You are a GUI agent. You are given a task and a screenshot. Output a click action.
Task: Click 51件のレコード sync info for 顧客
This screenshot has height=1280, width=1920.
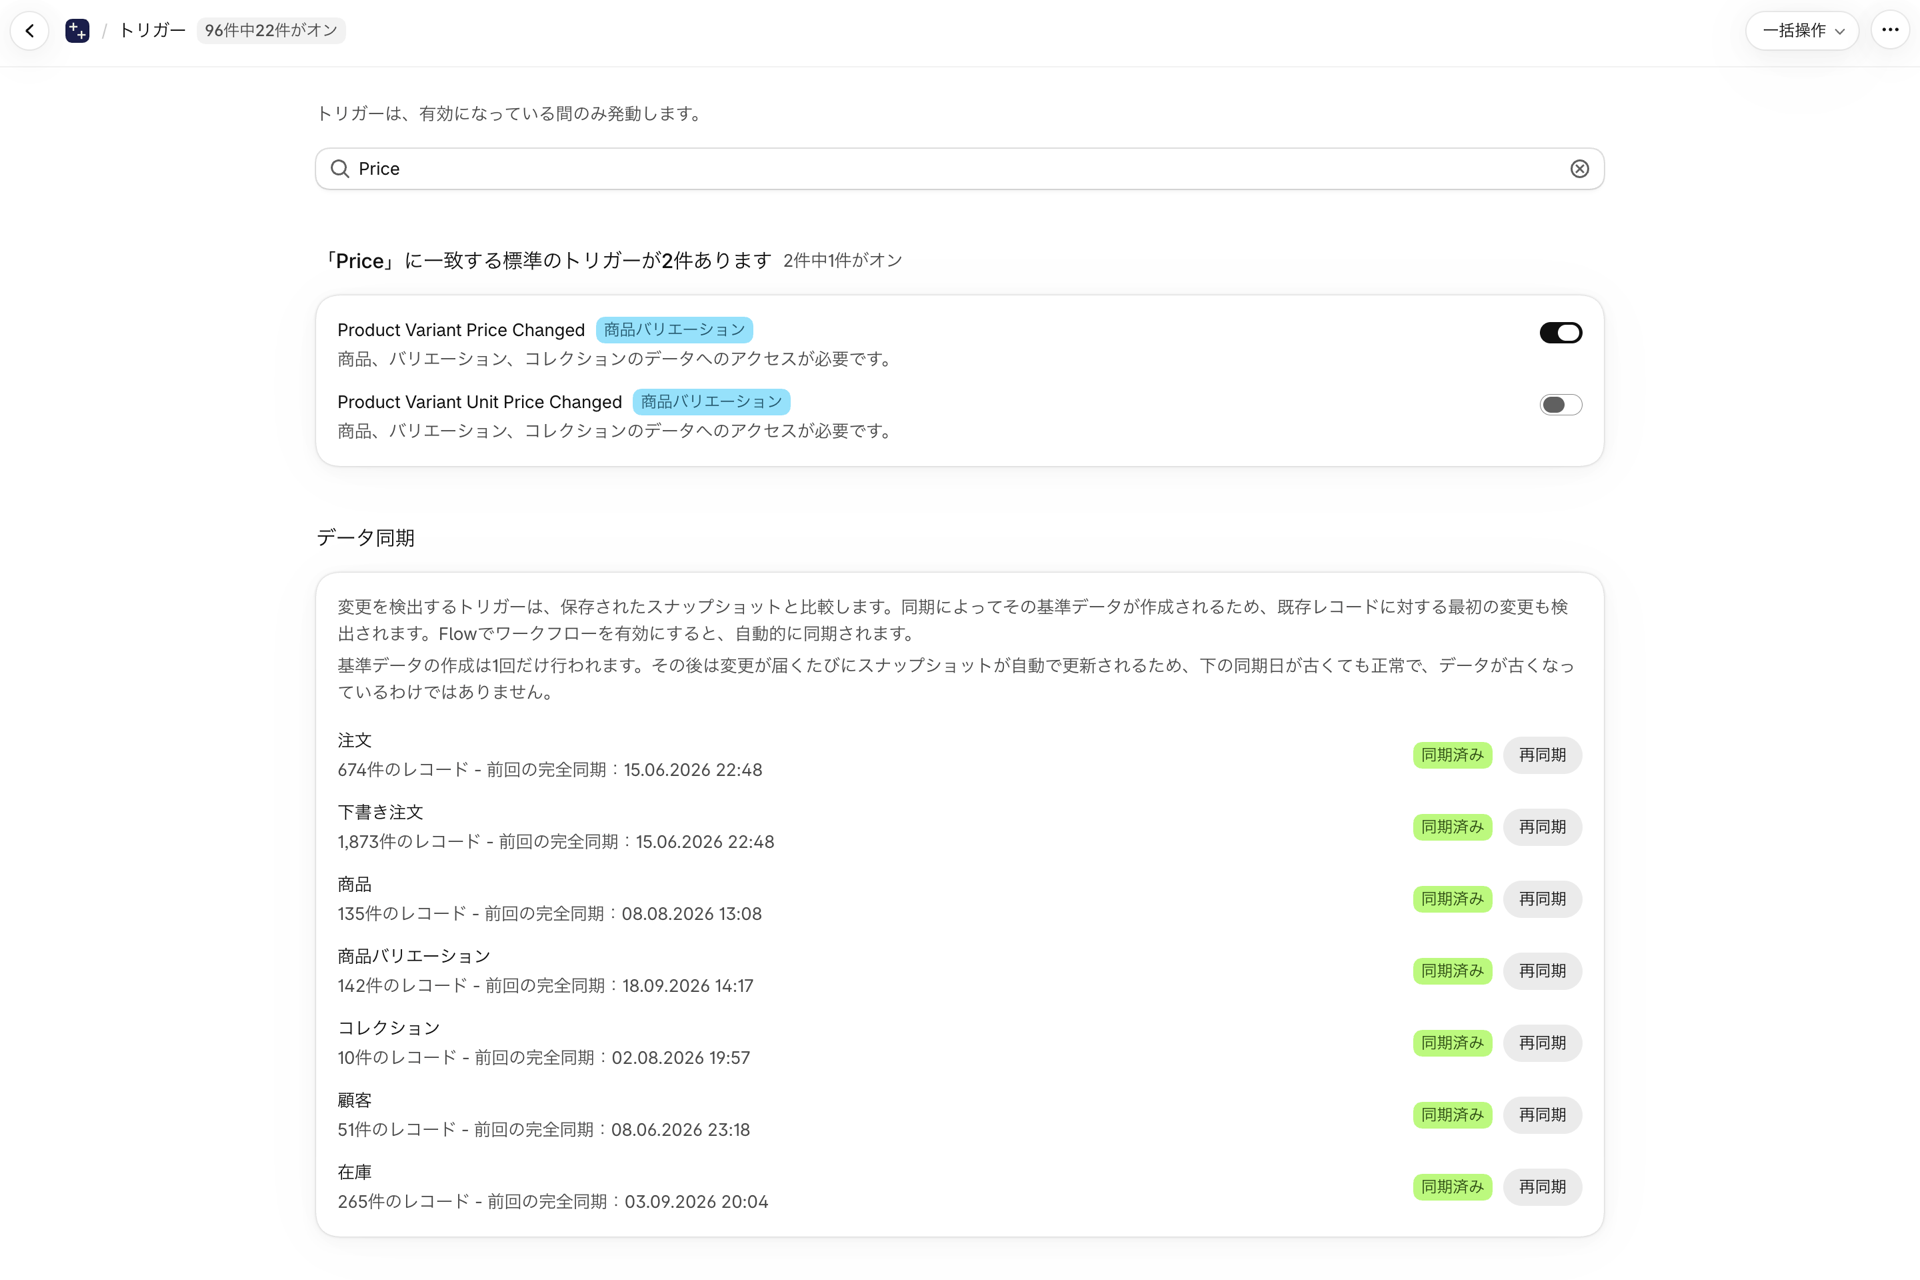click(x=543, y=1130)
